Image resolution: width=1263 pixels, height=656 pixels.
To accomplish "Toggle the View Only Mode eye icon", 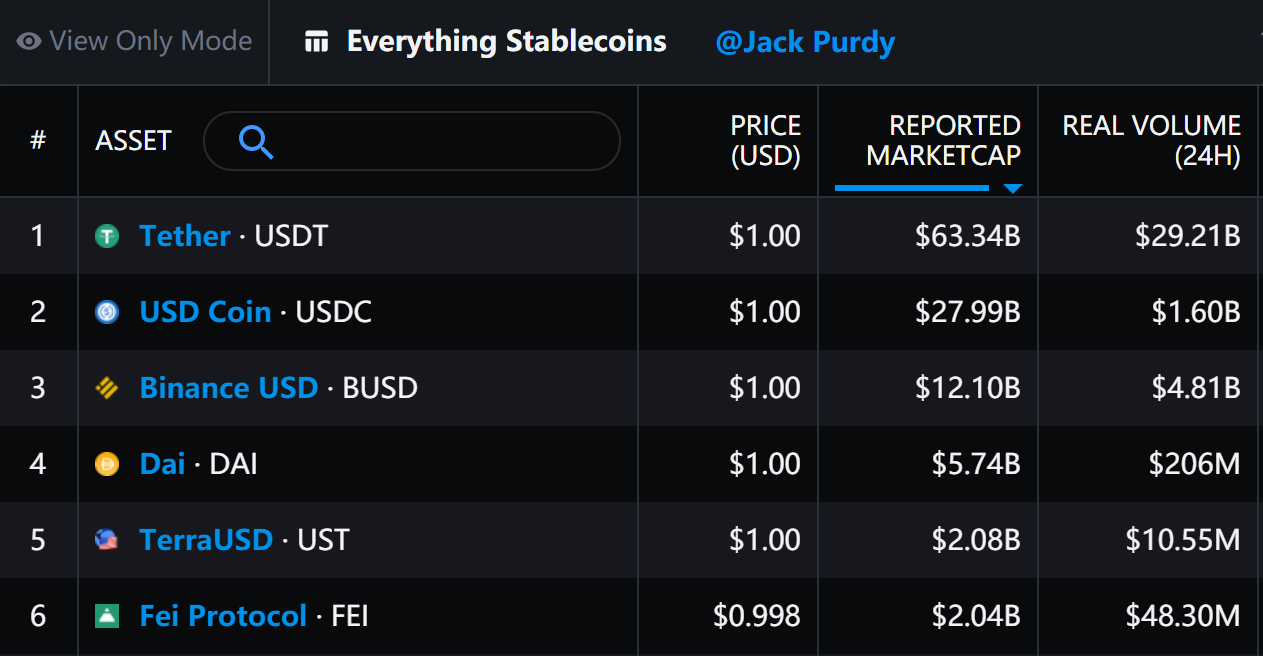I will 29,42.
